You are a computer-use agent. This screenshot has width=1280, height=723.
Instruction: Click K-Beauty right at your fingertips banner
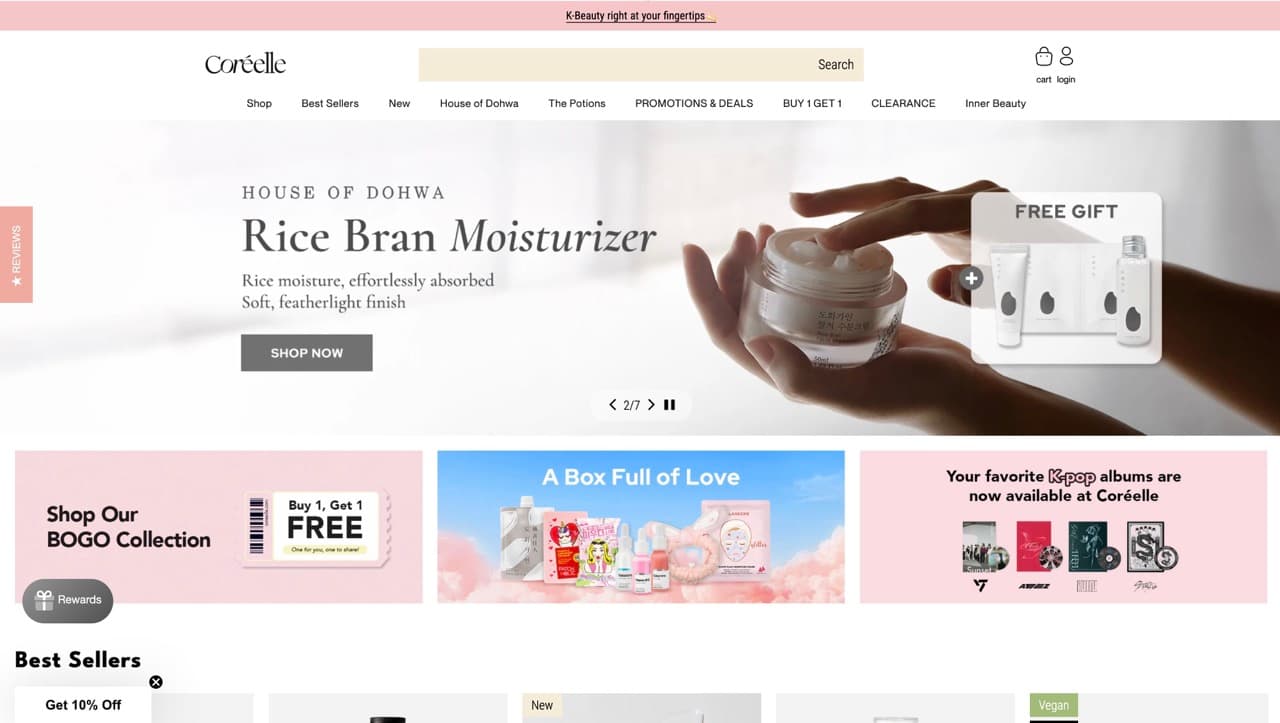point(640,16)
